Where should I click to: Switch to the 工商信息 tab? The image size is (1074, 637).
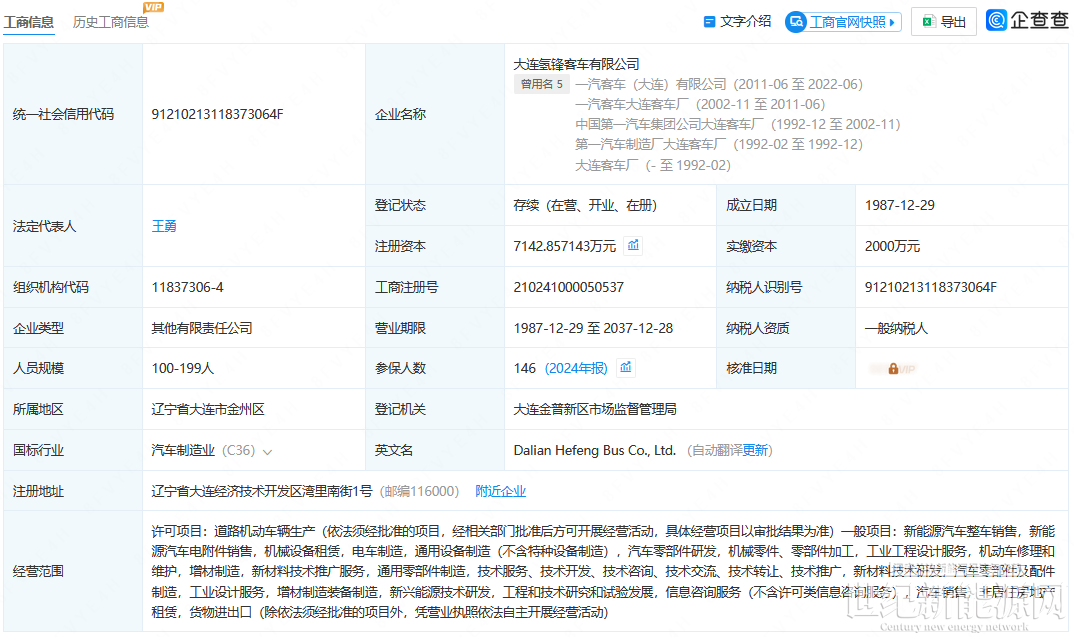[29, 21]
